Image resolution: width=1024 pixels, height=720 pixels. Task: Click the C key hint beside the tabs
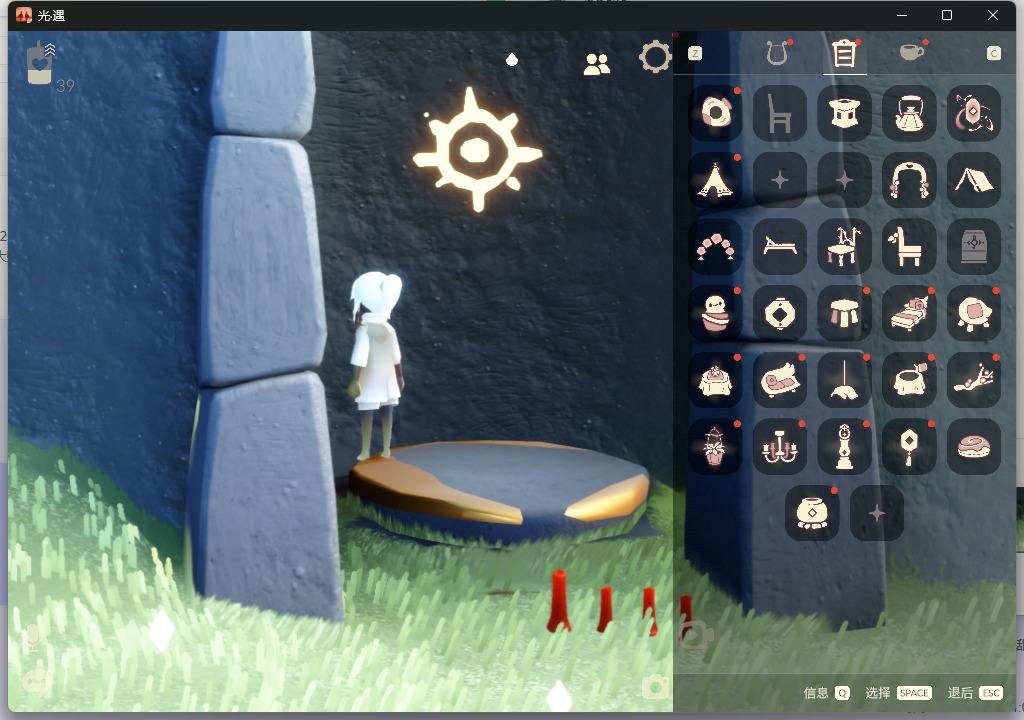tap(993, 53)
